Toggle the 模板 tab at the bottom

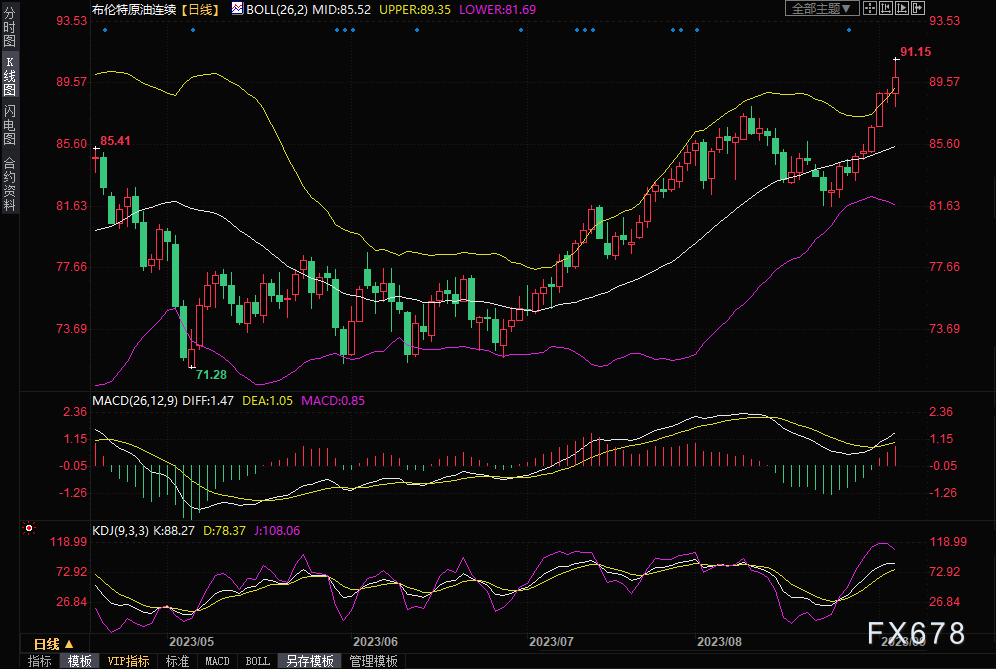coord(80,661)
